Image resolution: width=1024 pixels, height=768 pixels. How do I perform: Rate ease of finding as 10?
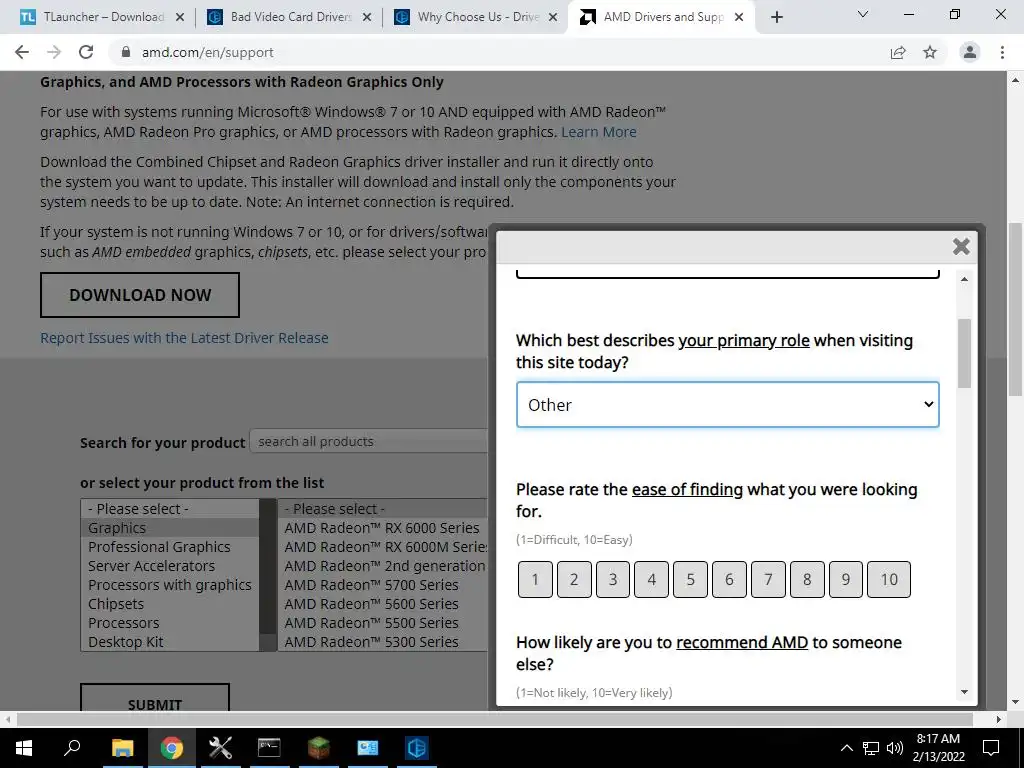(x=889, y=579)
